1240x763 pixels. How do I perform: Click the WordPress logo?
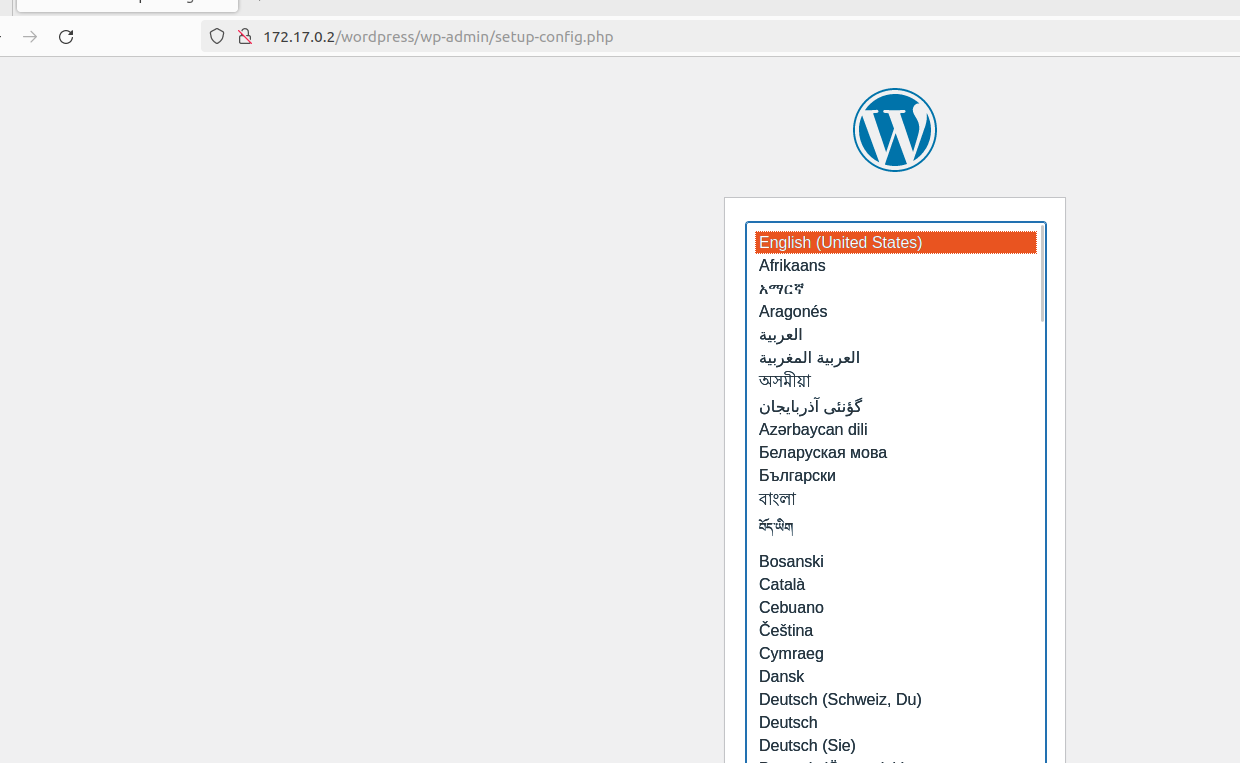click(x=895, y=130)
